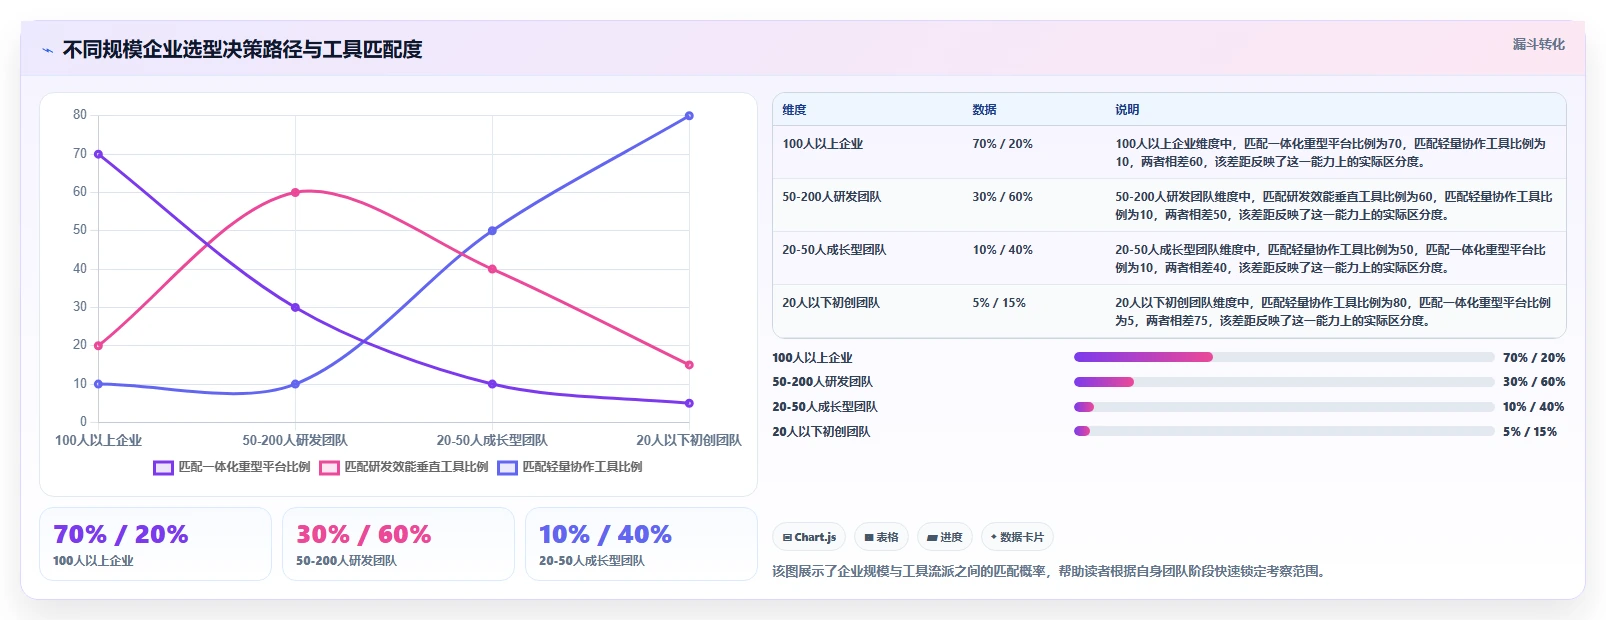Click the y-axis value 0
The height and width of the screenshot is (620, 1606).
83,422
